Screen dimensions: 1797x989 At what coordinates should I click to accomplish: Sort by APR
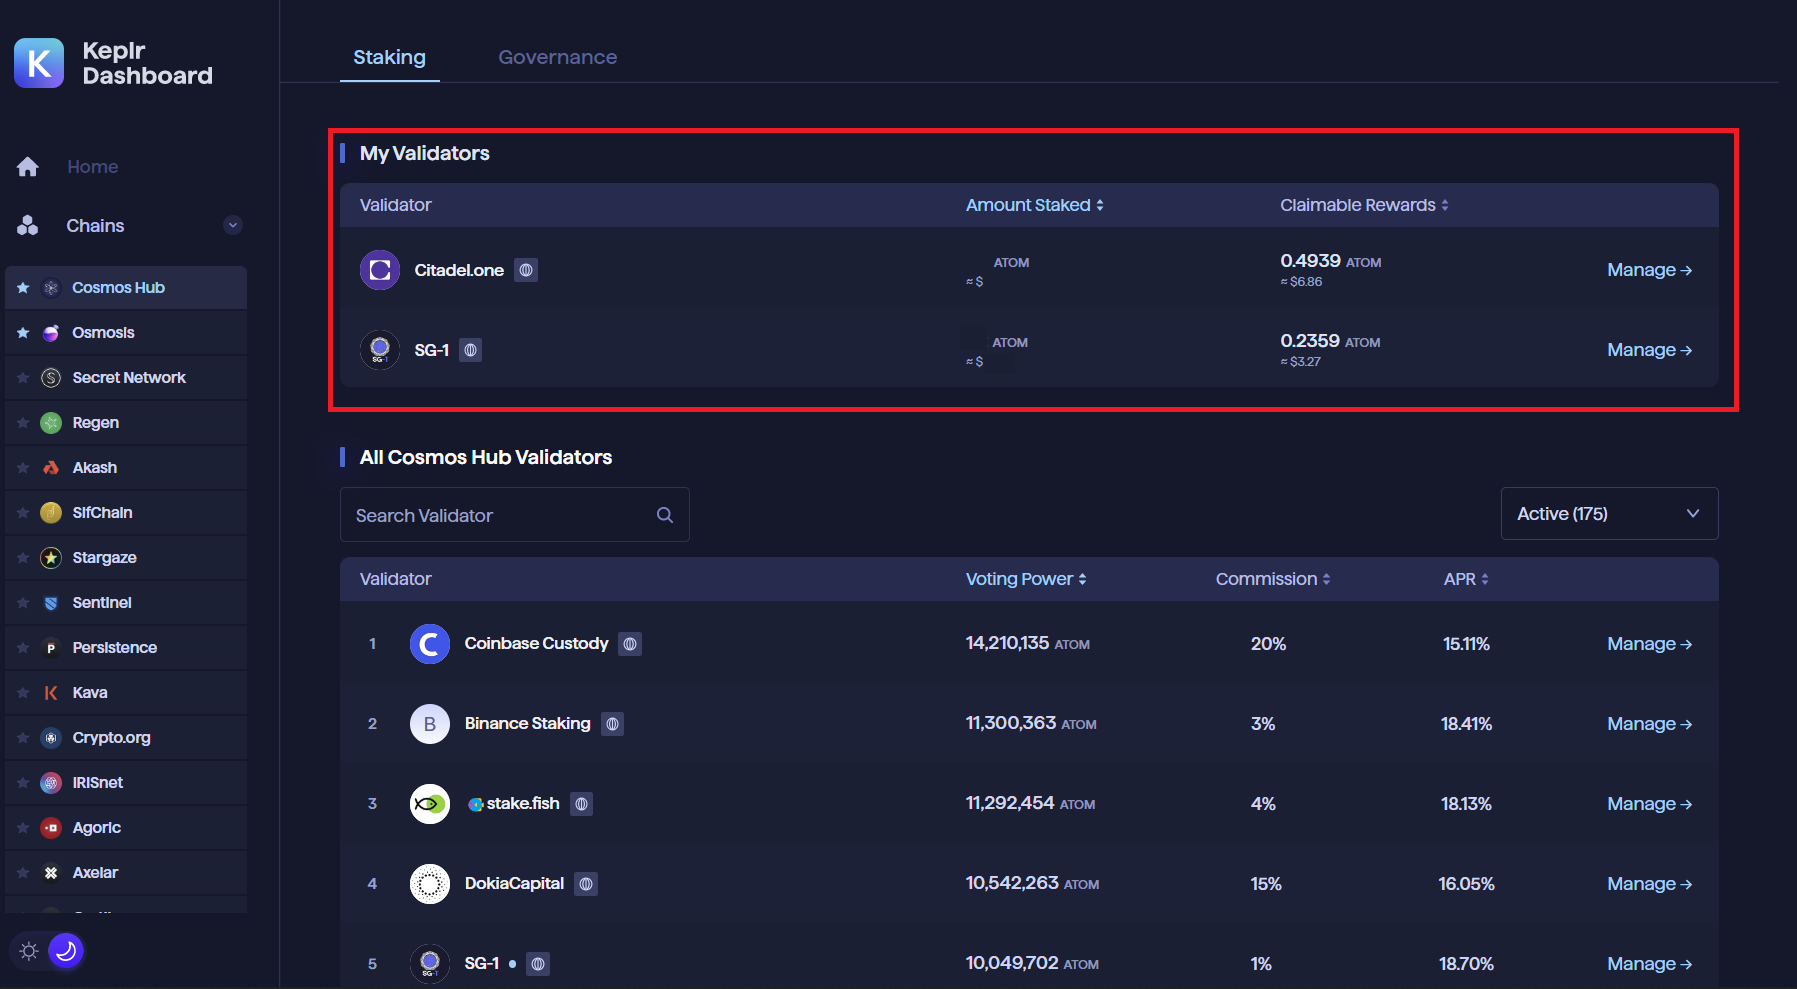click(1466, 579)
